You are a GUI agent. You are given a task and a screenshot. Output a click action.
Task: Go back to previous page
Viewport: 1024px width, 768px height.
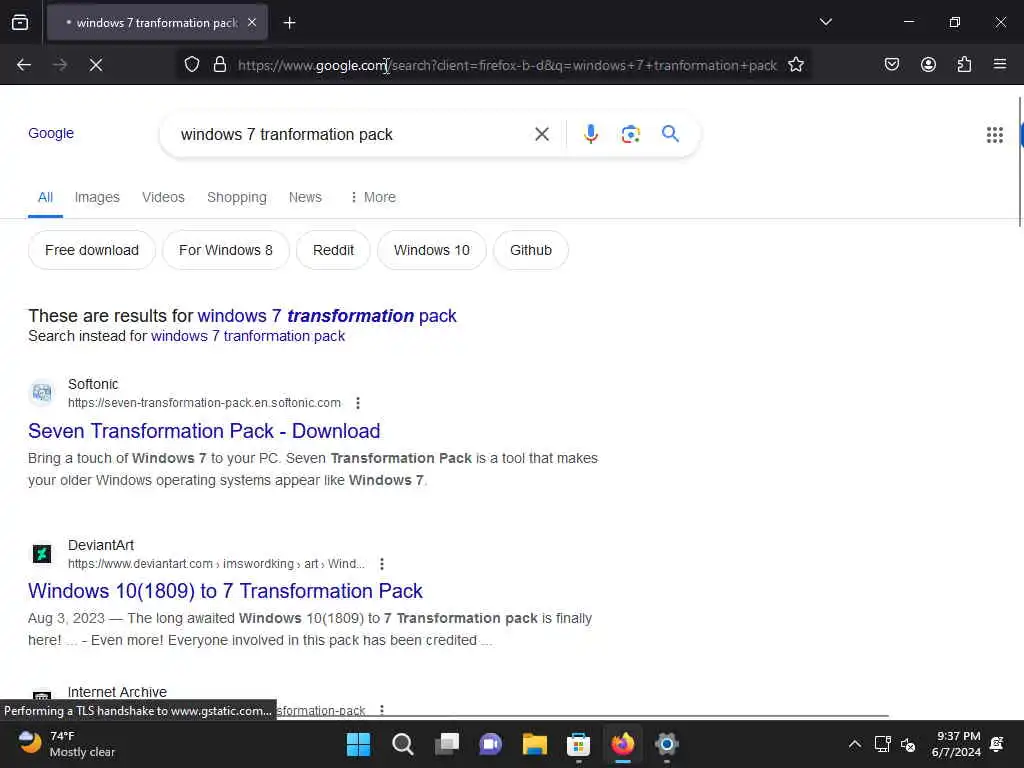pyautogui.click(x=24, y=65)
